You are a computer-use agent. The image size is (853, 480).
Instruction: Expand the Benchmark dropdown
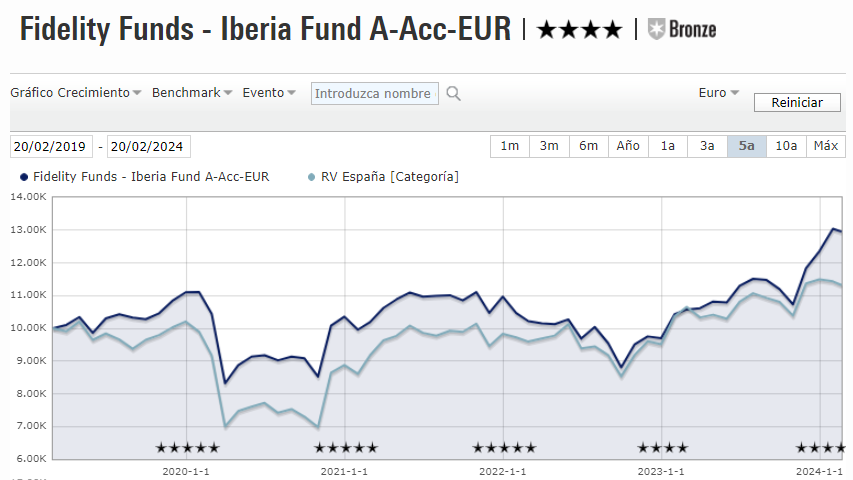[x=192, y=93]
